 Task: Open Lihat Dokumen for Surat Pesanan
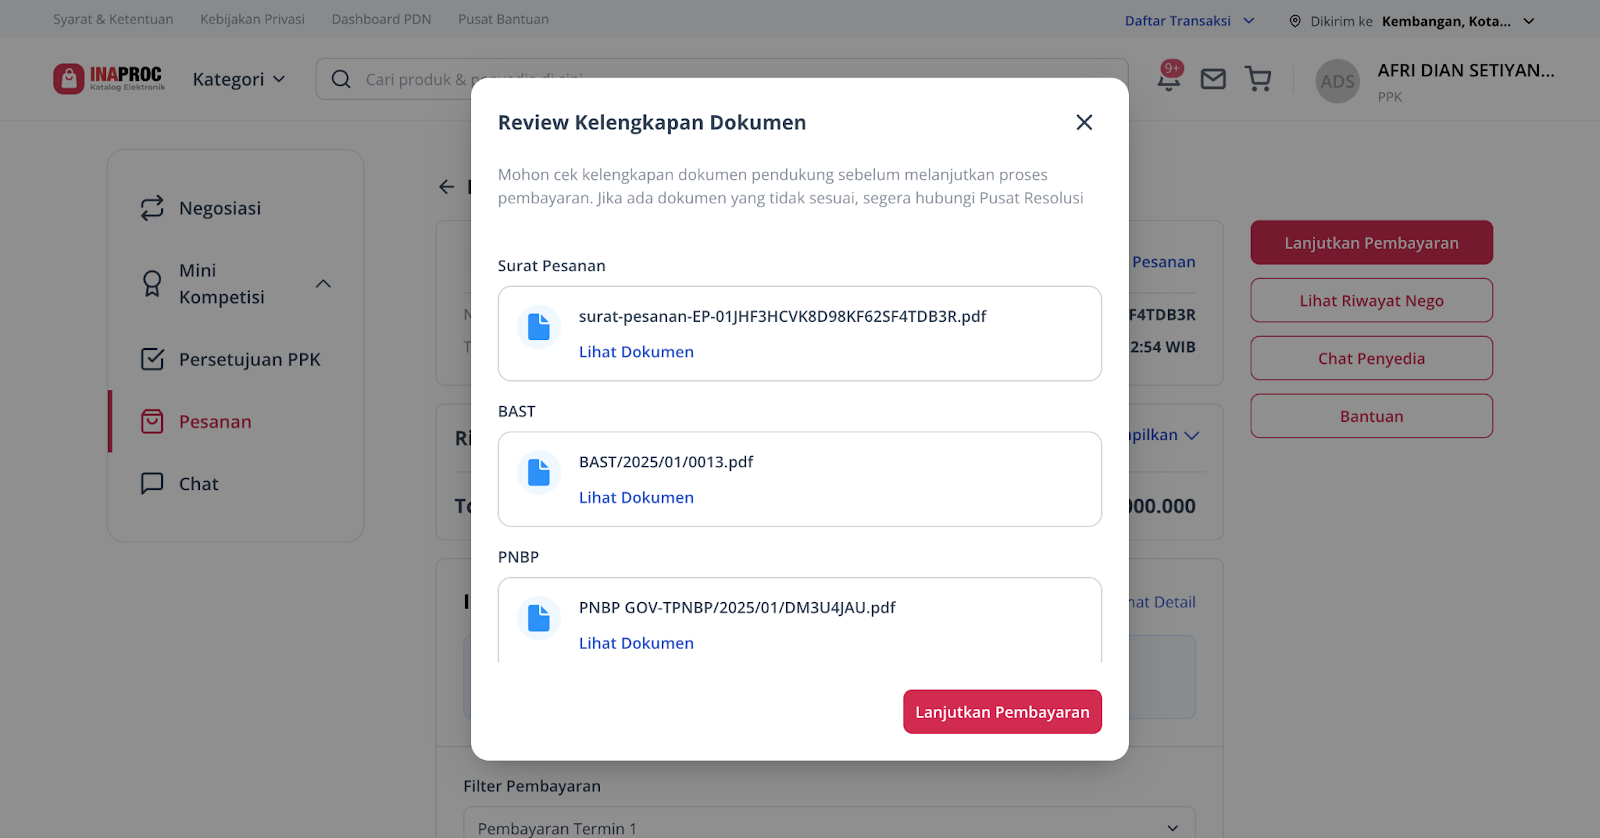(x=636, y=352)
